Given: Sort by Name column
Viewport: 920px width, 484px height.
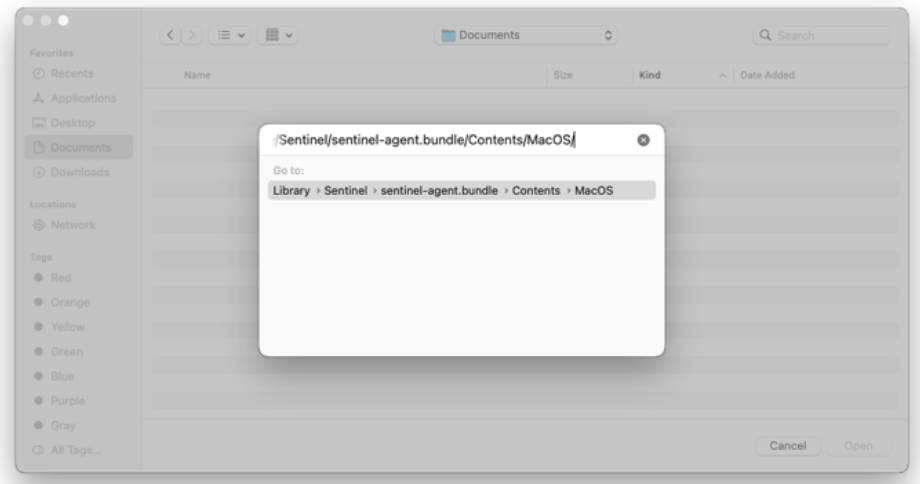Looking at the screenshot, I should pos(197,75).
